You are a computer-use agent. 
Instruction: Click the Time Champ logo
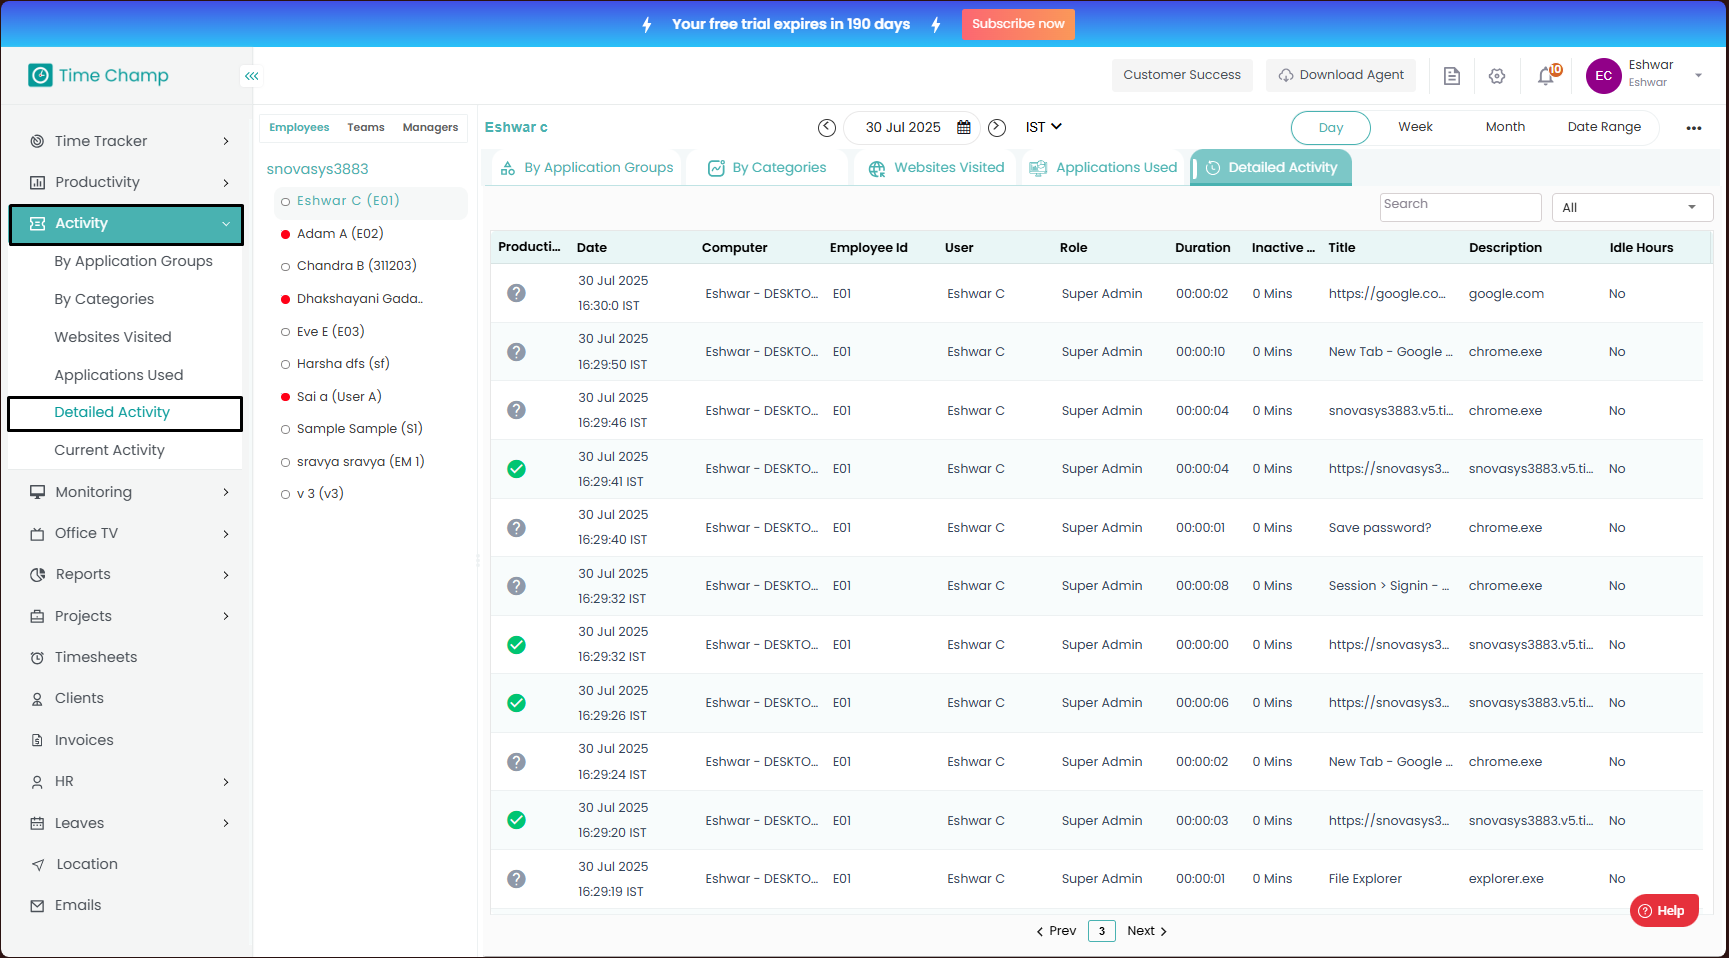tap(98, 76)
